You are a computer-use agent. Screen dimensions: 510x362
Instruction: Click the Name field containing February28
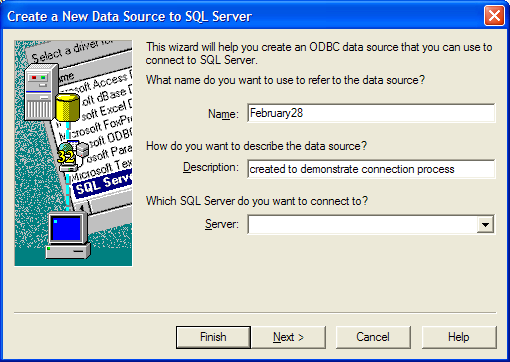point(371,113)
